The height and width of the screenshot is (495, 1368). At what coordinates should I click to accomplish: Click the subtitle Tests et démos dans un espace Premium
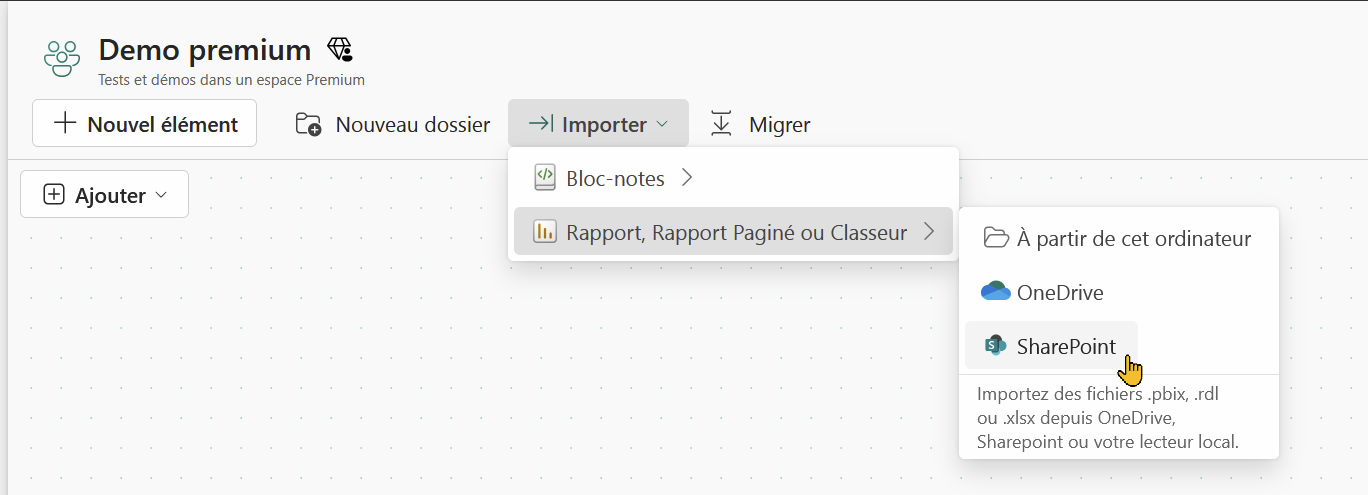pos(232,79)
